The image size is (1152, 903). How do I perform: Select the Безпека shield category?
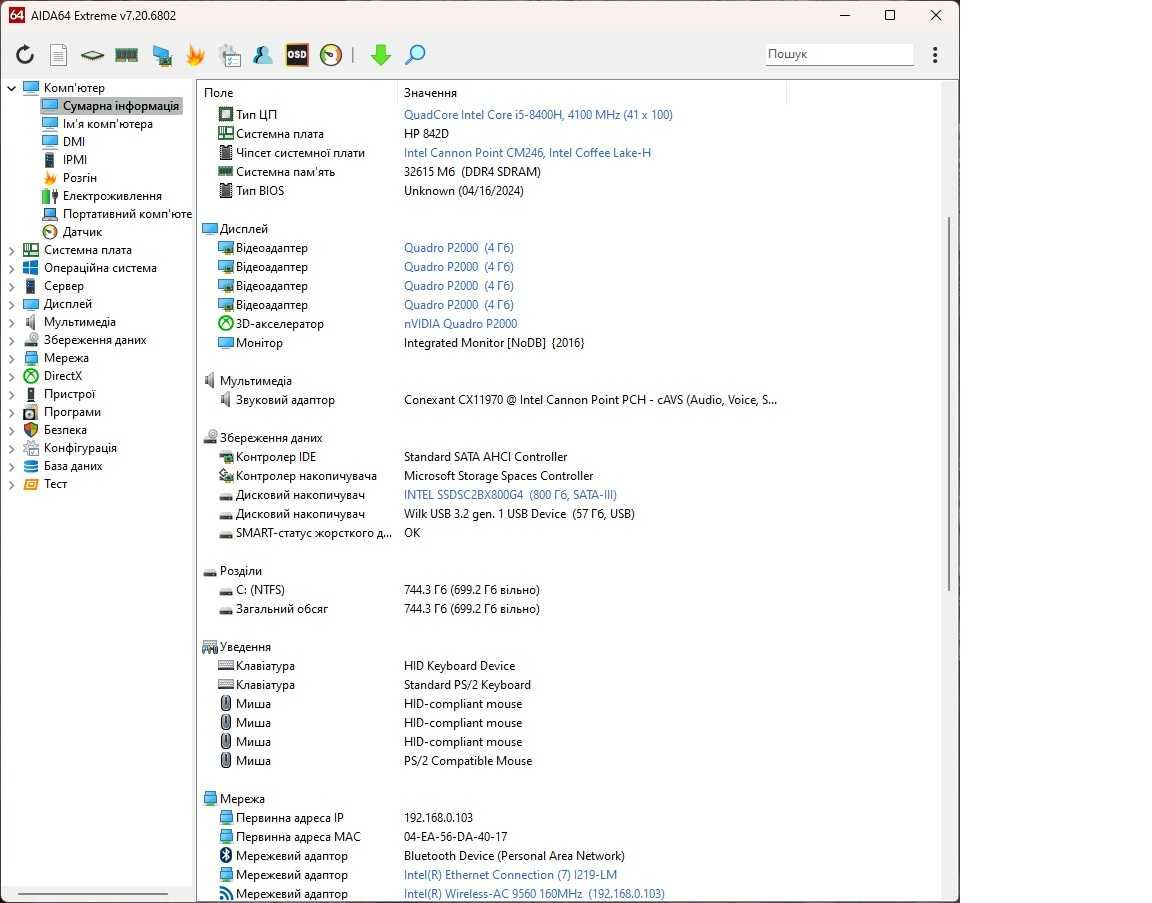pos(65,430)
